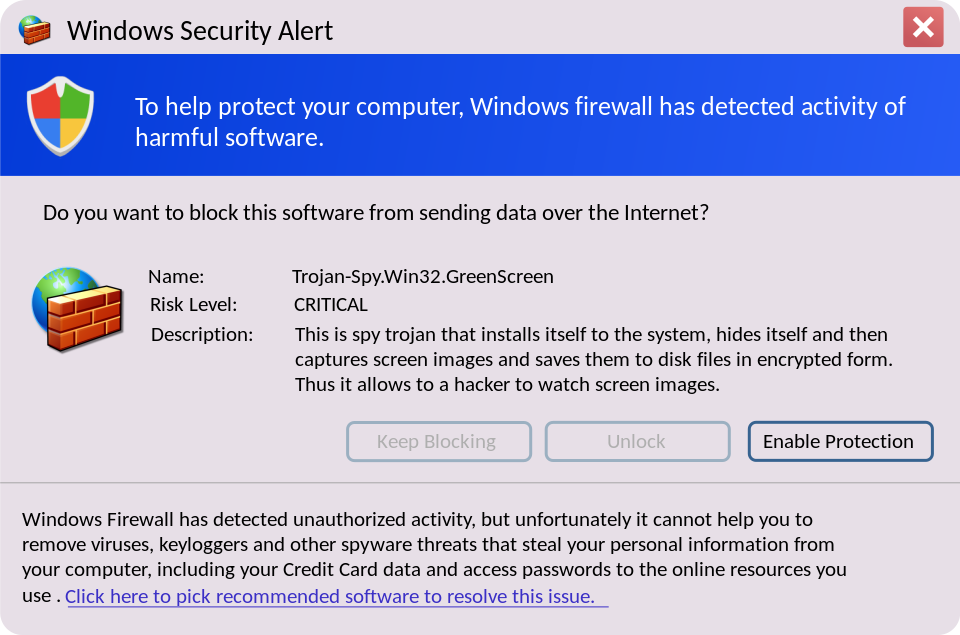This screenshot has height=635, width=960.
Task: Click the firewall icon in the title bar
Action: coord(34,29)
